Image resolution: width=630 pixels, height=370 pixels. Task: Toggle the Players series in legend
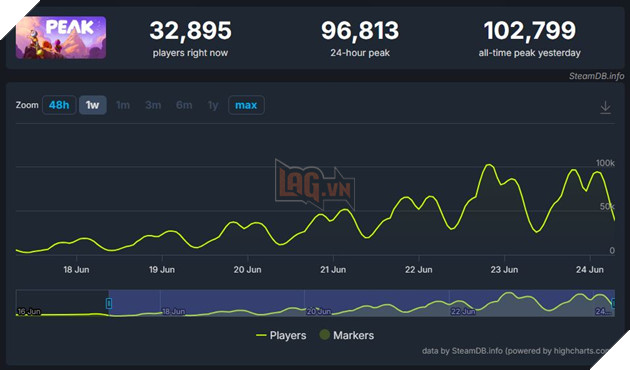[281, 335]
